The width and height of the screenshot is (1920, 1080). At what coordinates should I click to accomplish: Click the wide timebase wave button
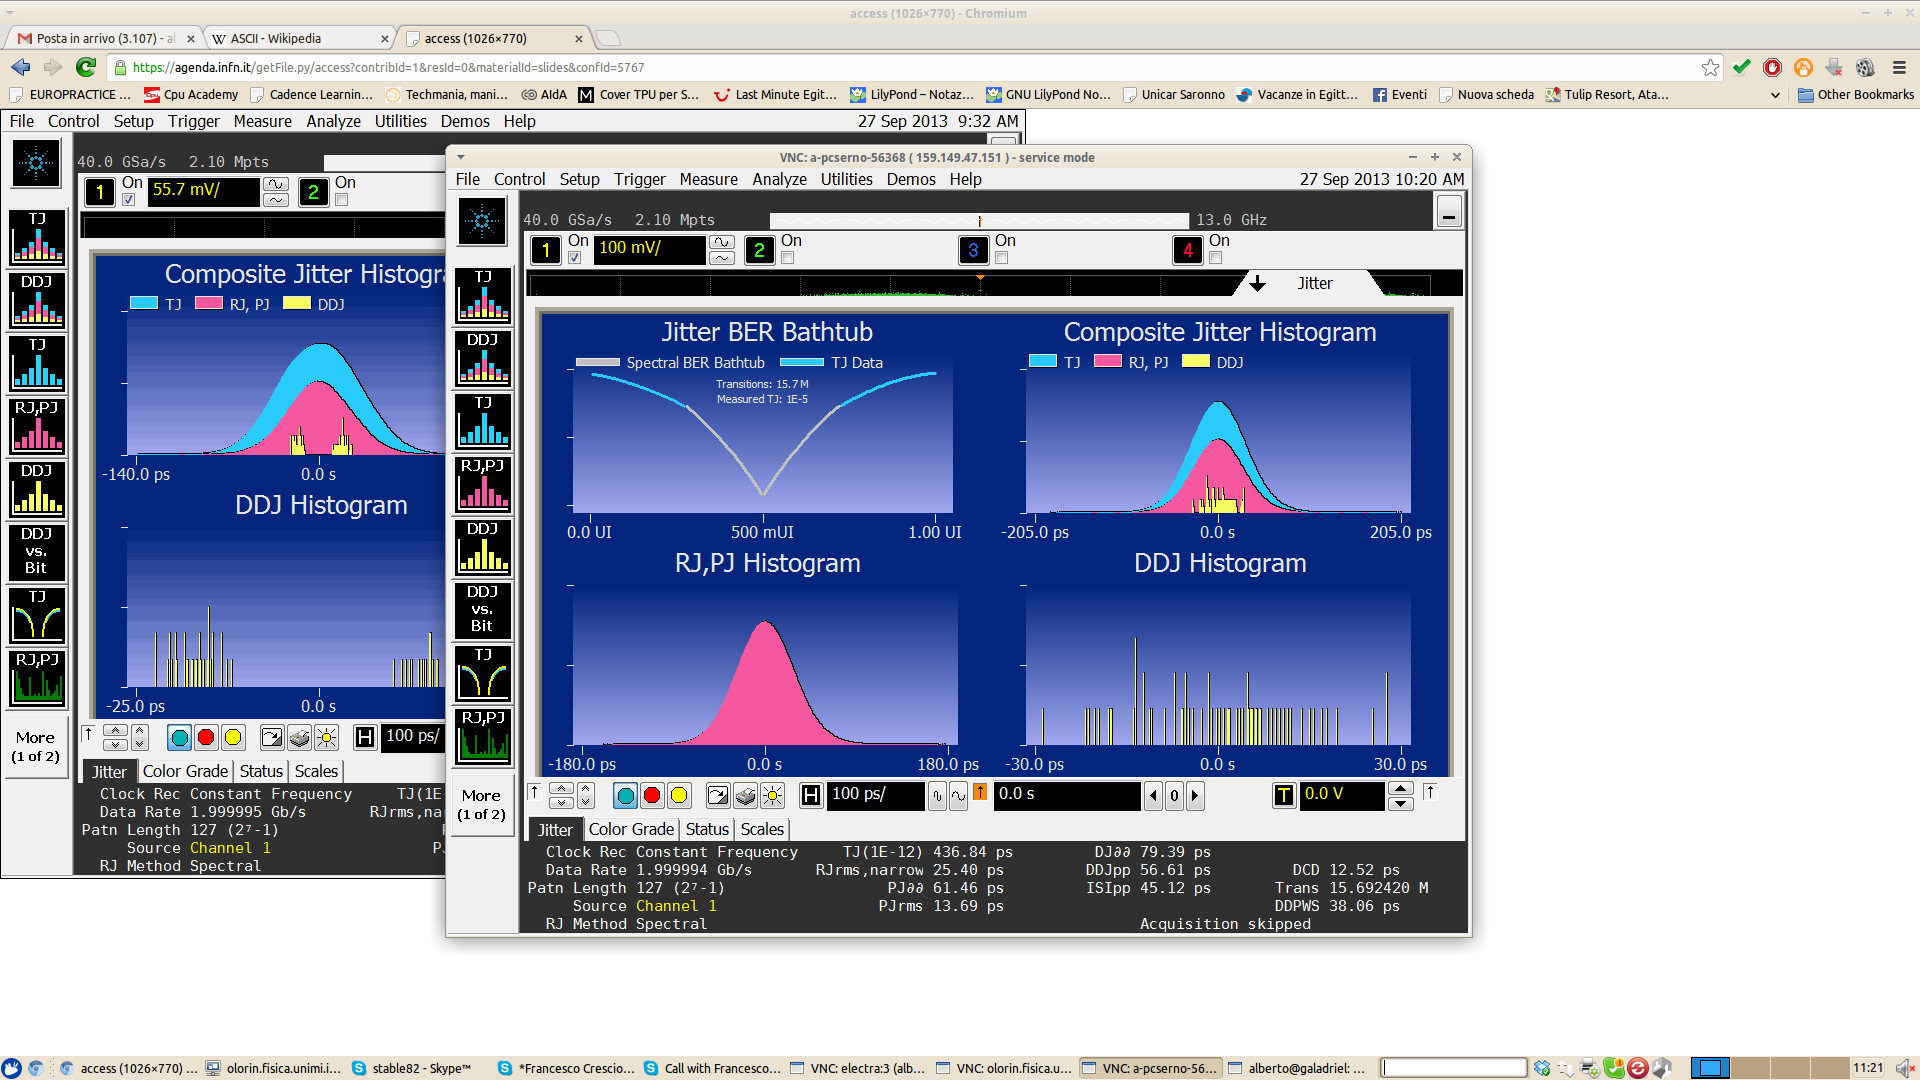[958, 795]
